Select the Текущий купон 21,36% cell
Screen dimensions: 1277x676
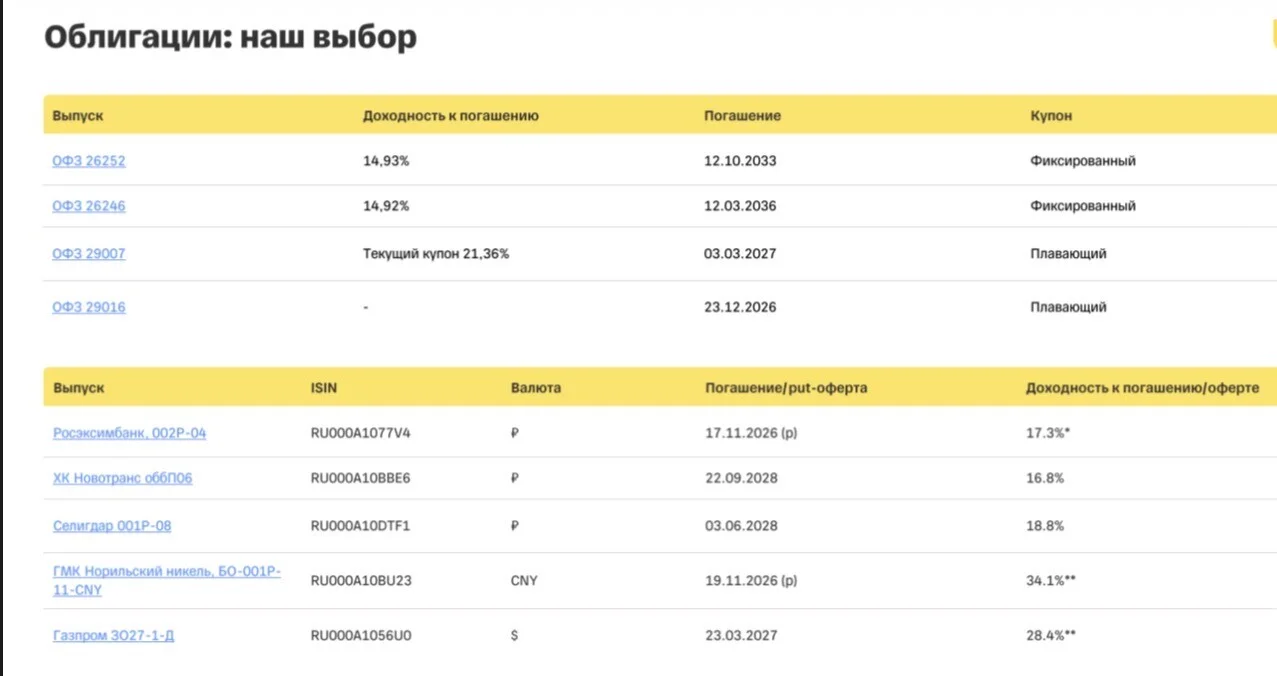436,254
